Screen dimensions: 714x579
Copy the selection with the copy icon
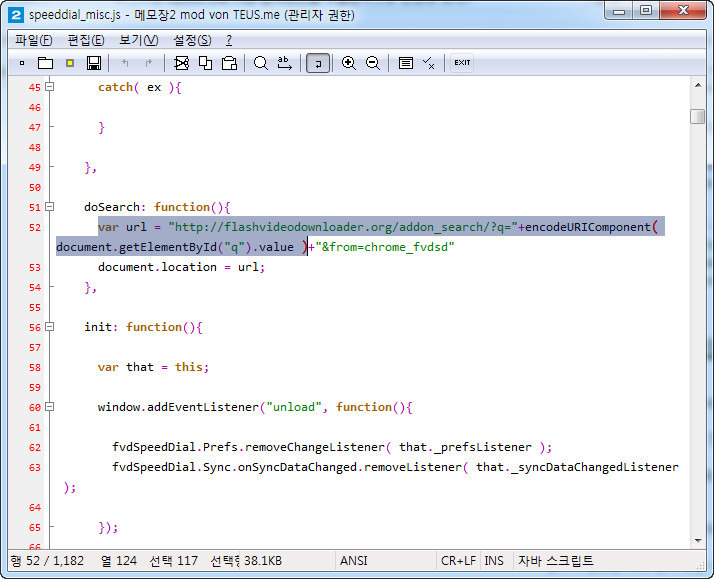tap(205, 63)
